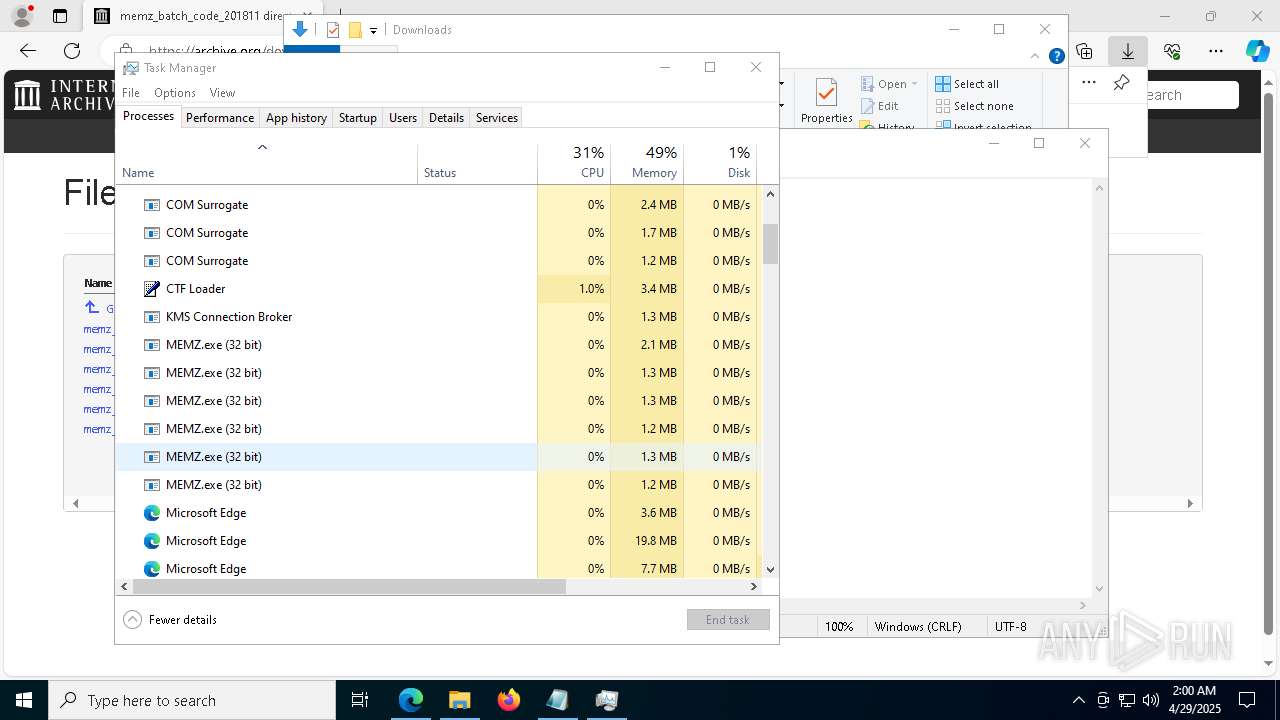The height and width of the screenshot is (720, 1280).
Task: Sort processes by CPU column
Action: click(574, 164)
